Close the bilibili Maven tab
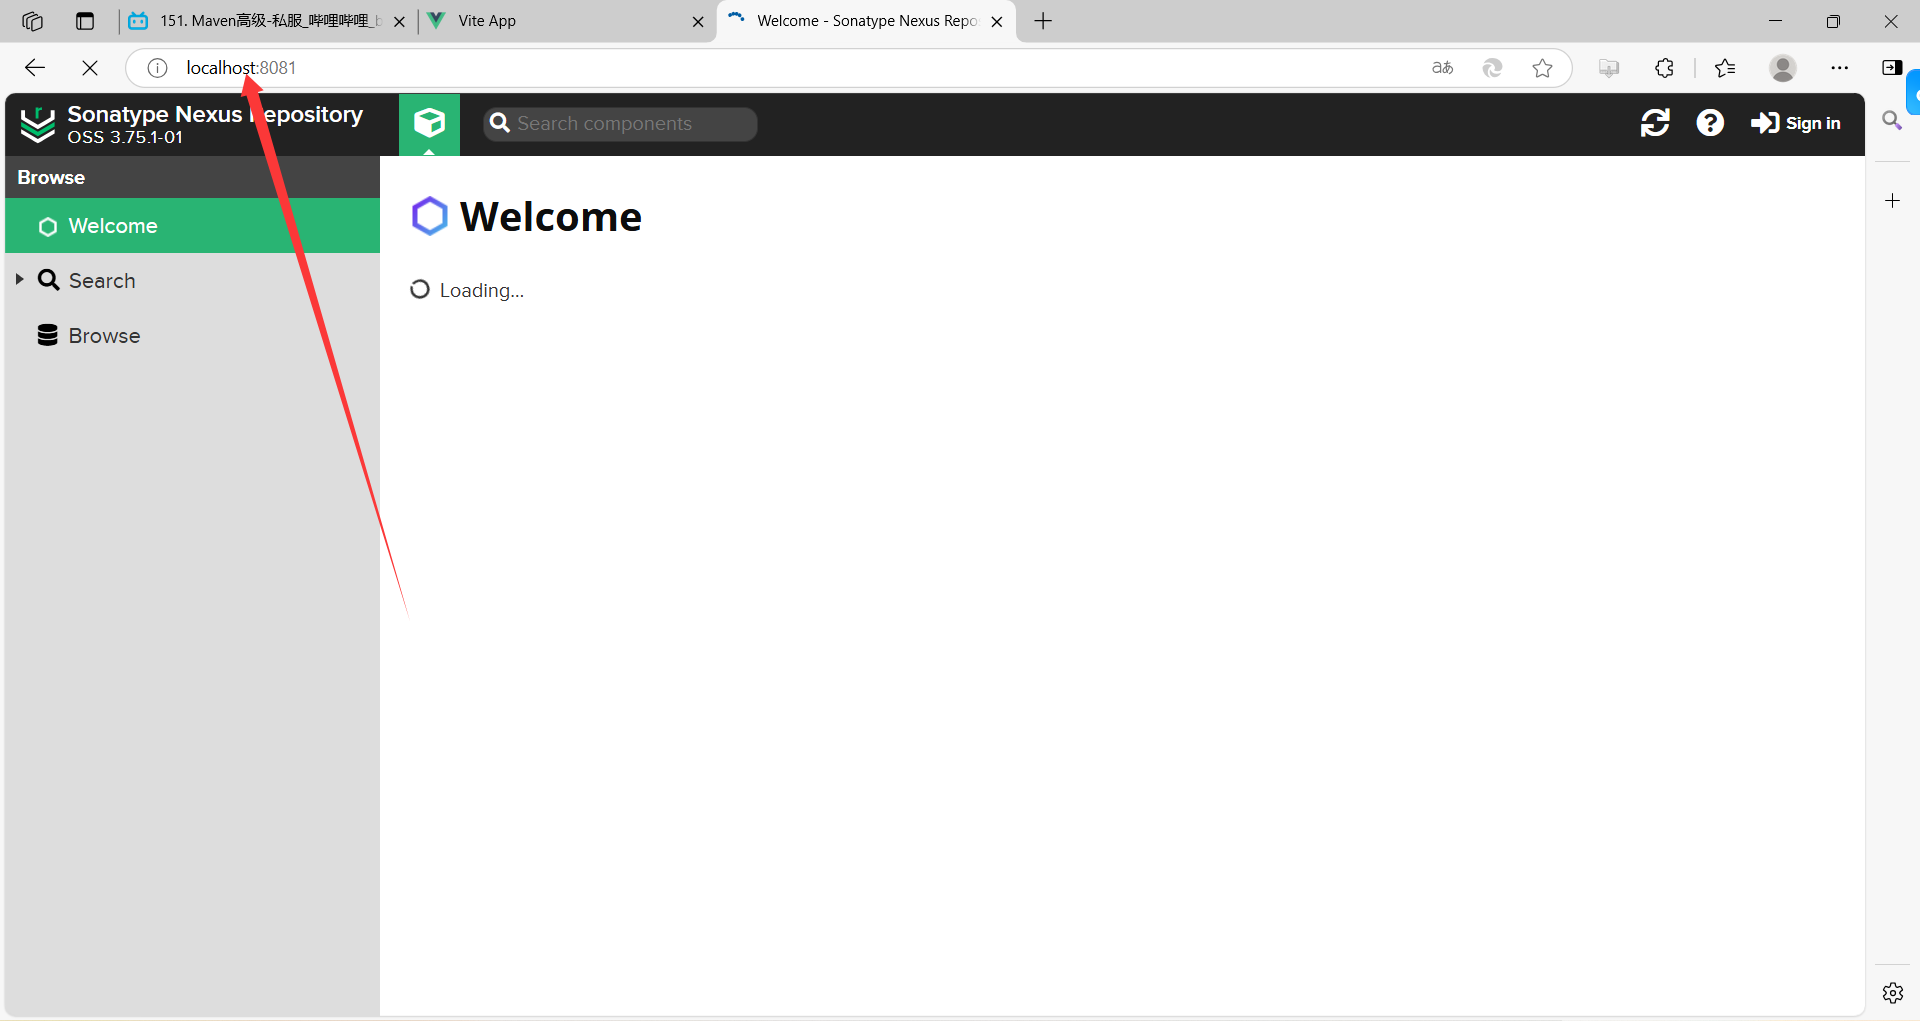 point(399,21)
